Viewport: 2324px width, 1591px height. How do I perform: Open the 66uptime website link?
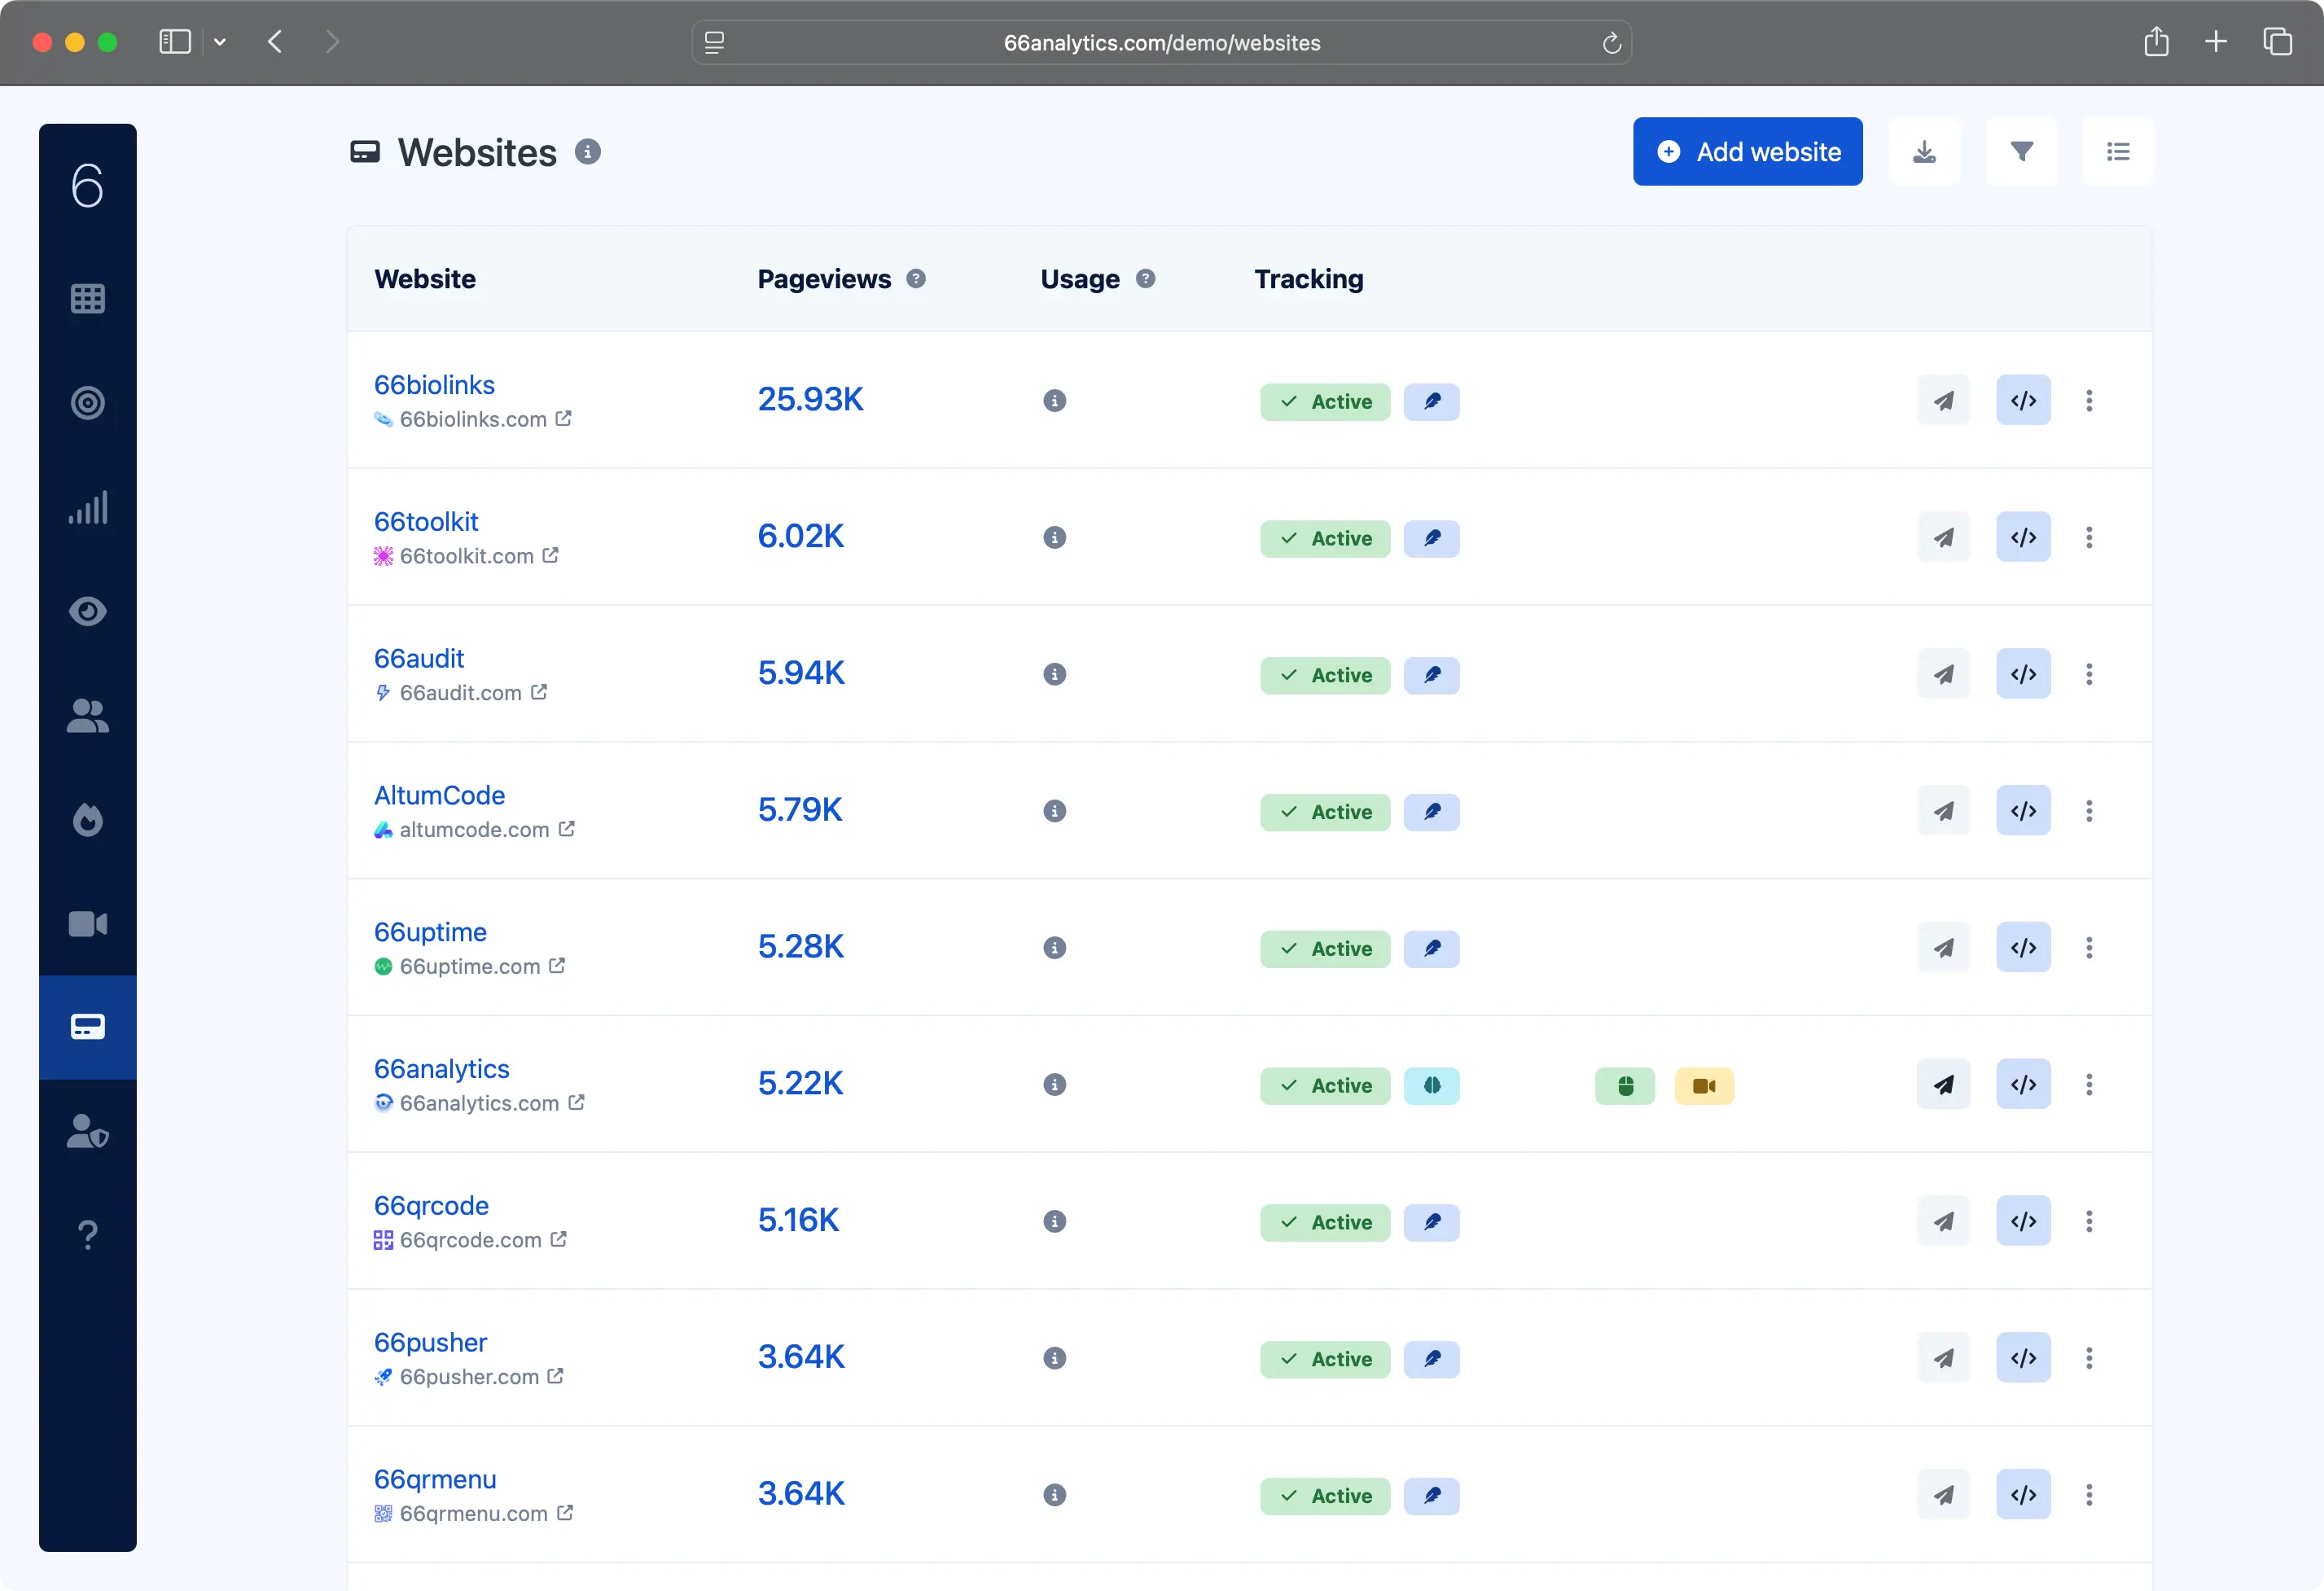coord(430,933)
